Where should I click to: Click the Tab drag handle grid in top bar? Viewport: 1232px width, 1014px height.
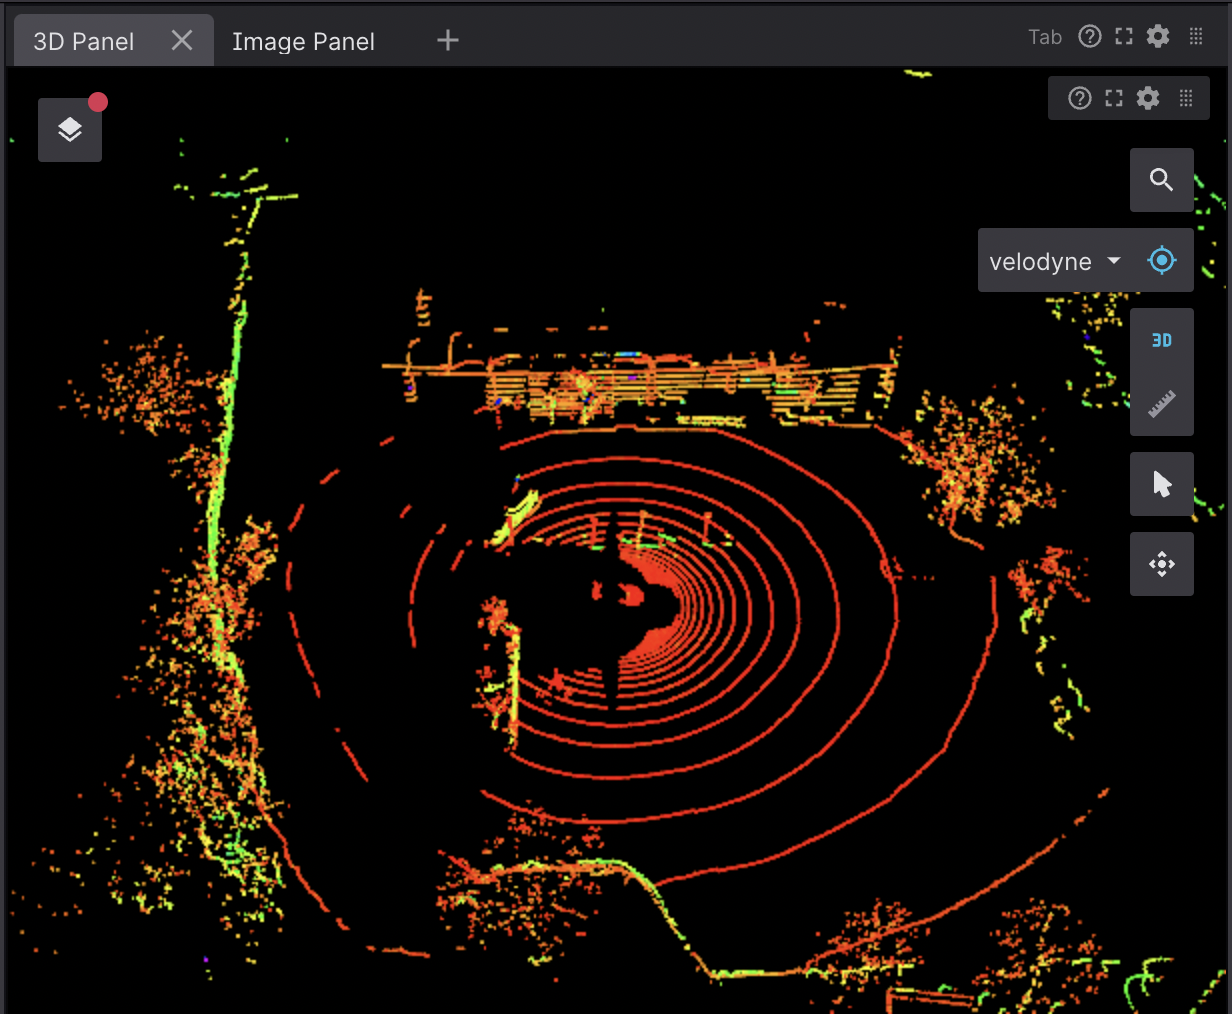[x=1196, y=37]
